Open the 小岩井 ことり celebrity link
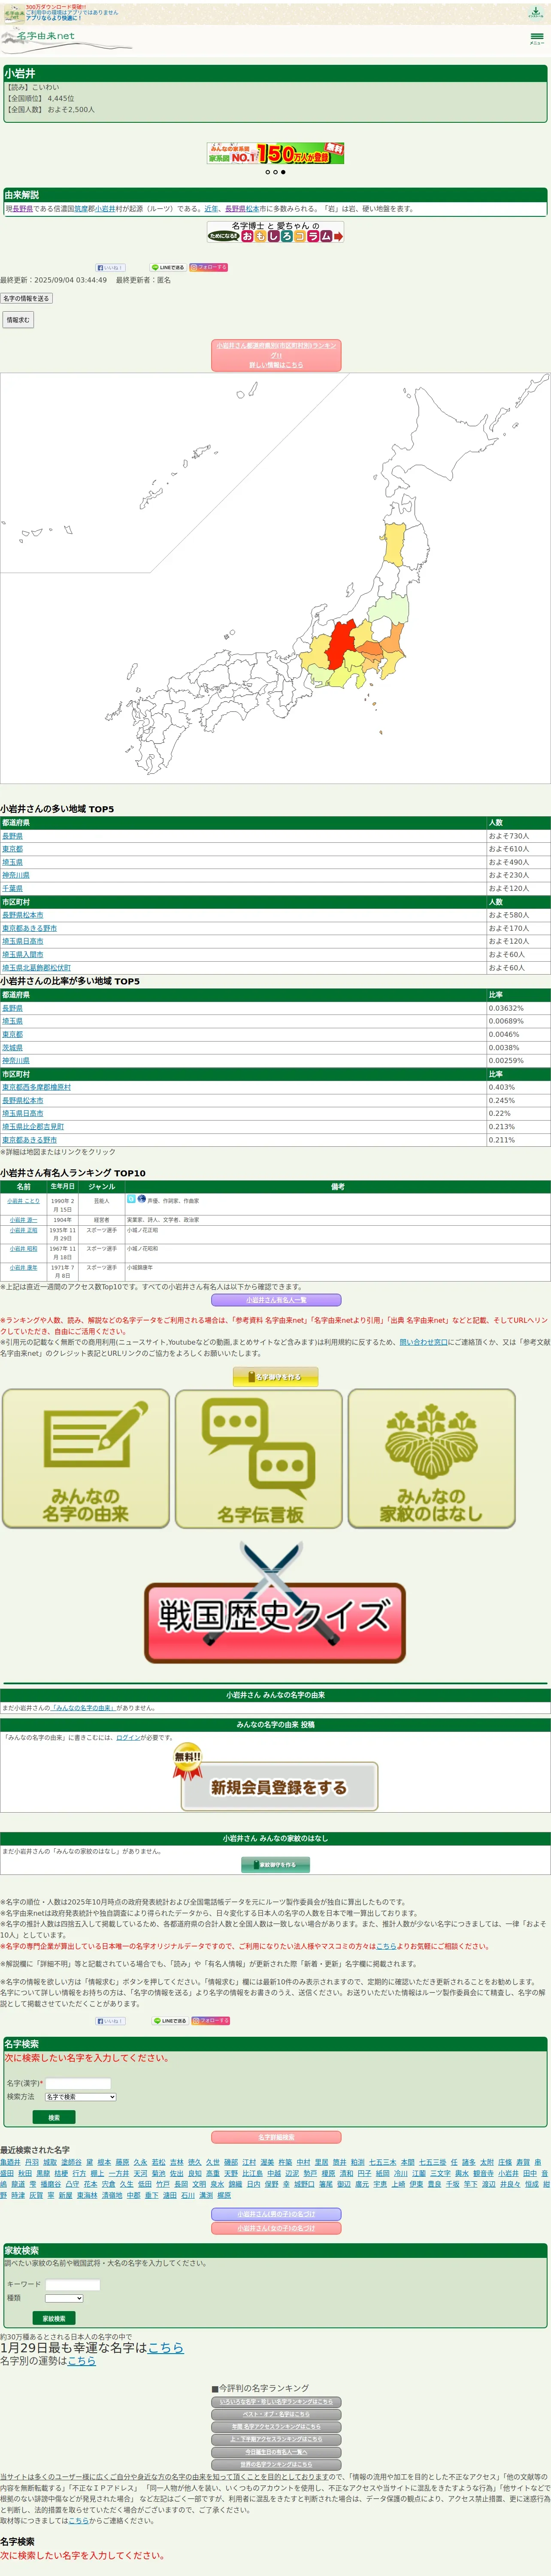 pyautogui.click(x=24, y=1201)
